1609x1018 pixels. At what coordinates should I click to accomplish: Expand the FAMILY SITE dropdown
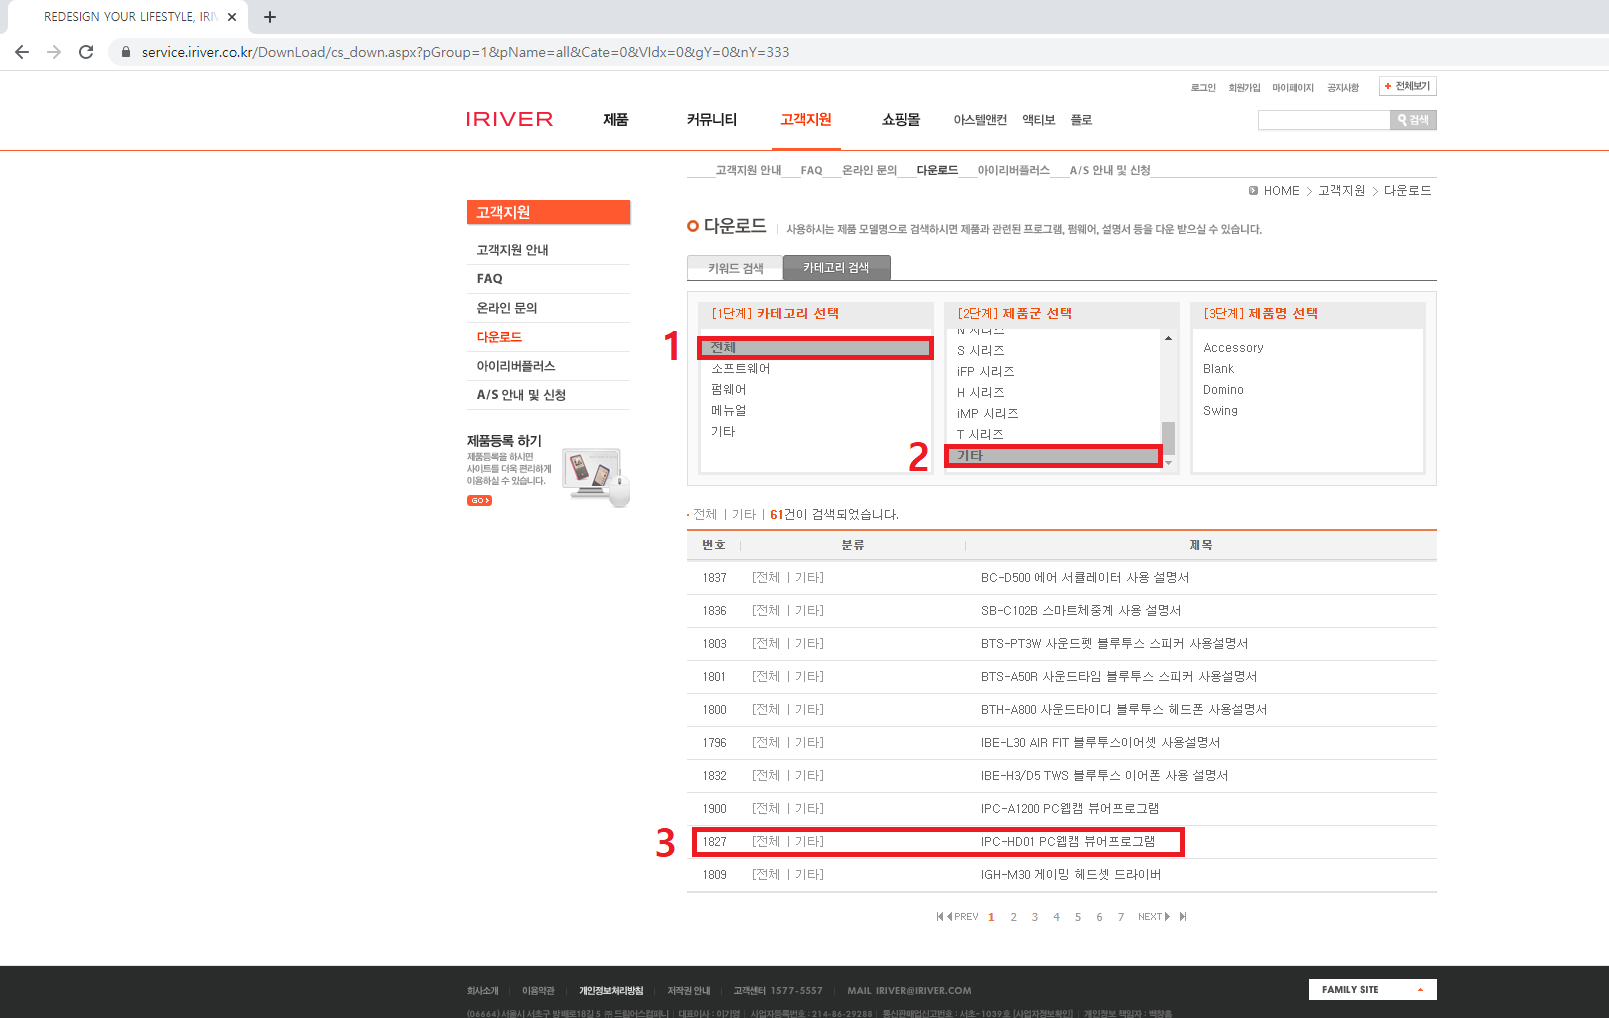(1372, 990)
